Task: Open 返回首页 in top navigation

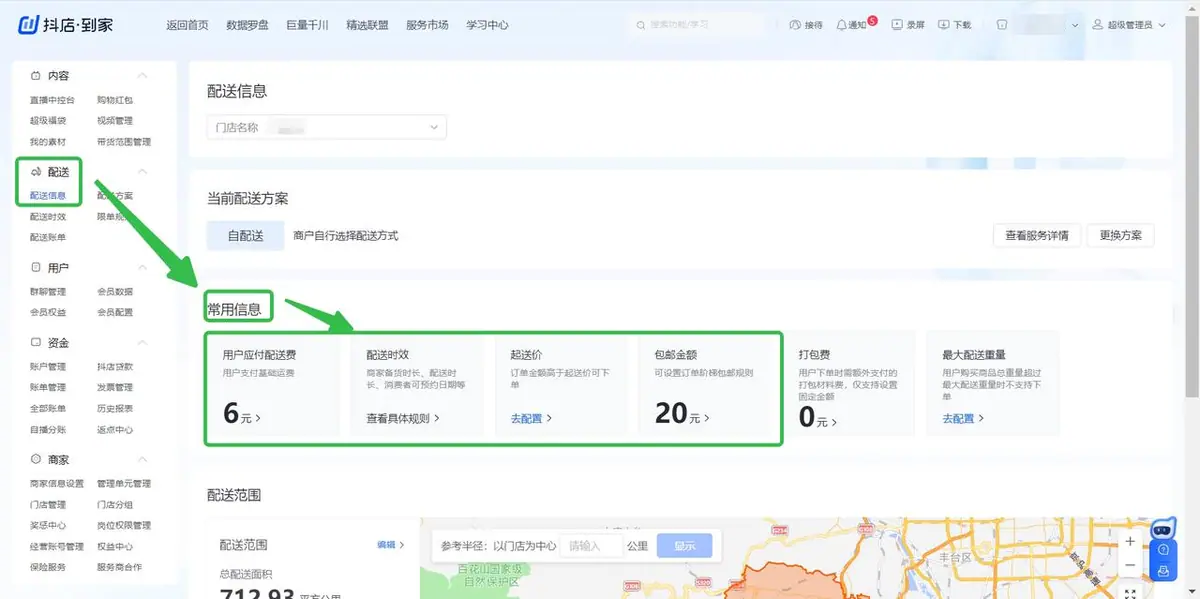Action: tap(187, 25)
